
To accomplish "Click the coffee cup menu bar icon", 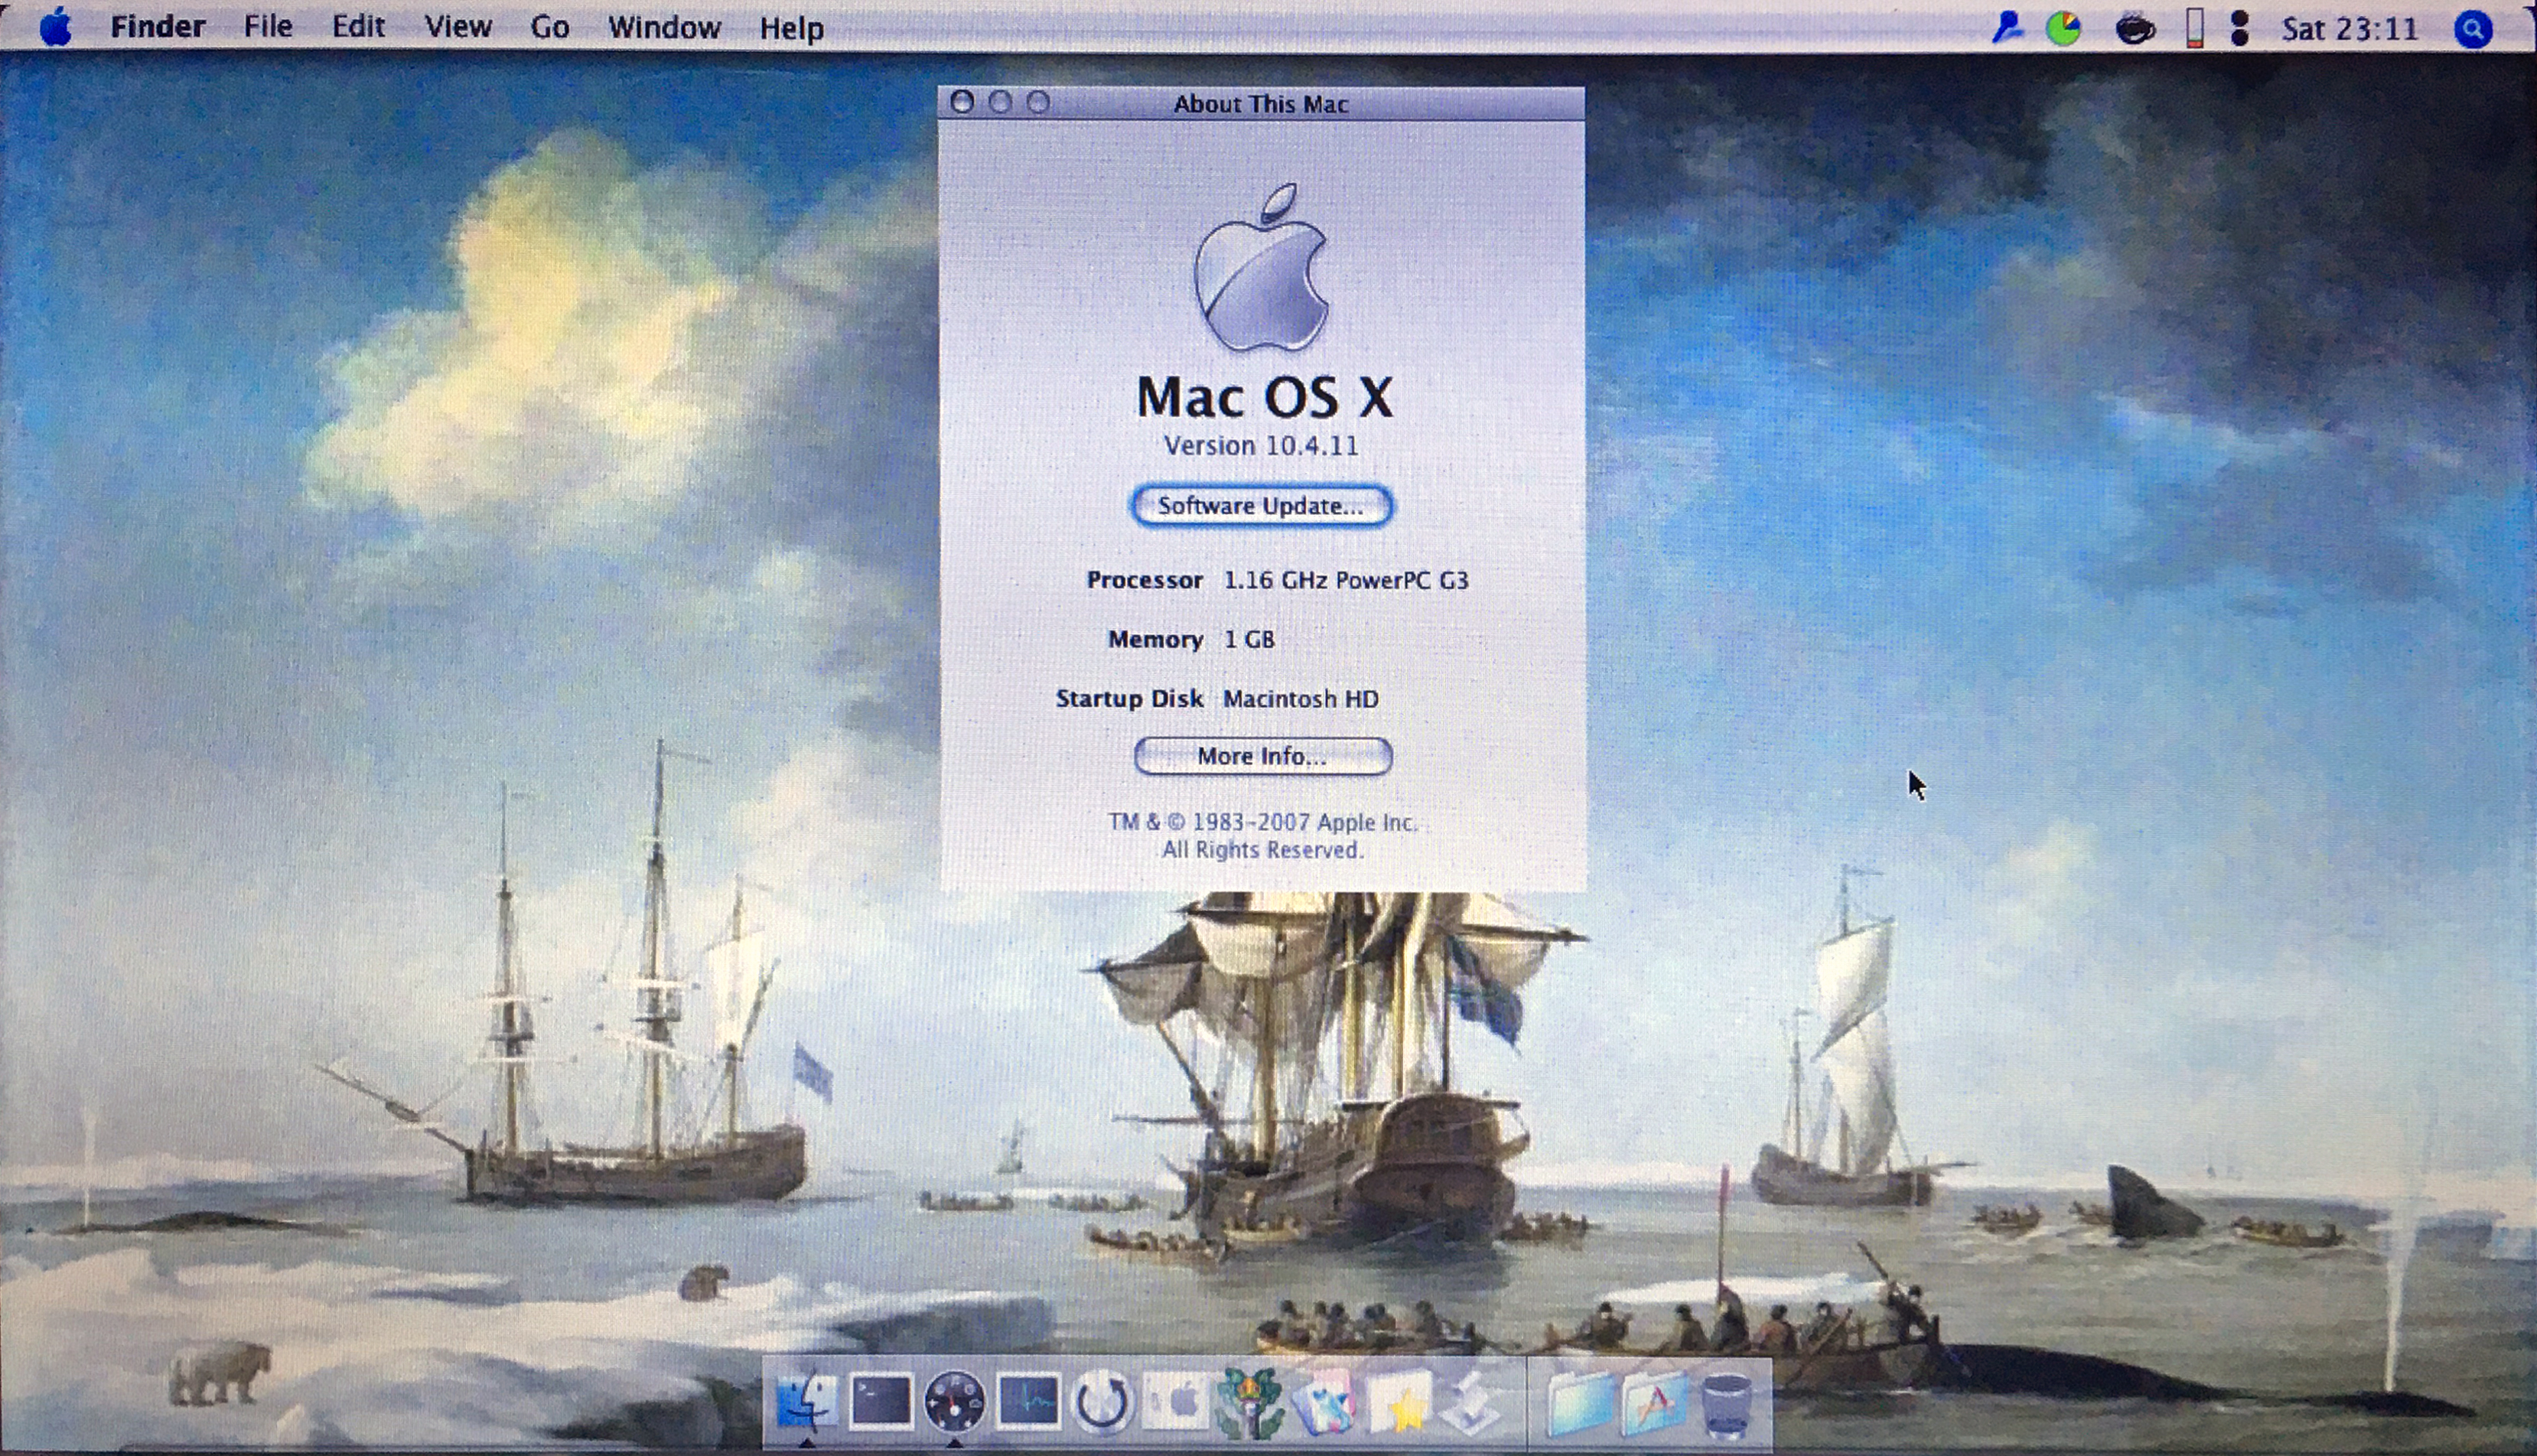I will pyautogui.click(x=2134, y=29).
